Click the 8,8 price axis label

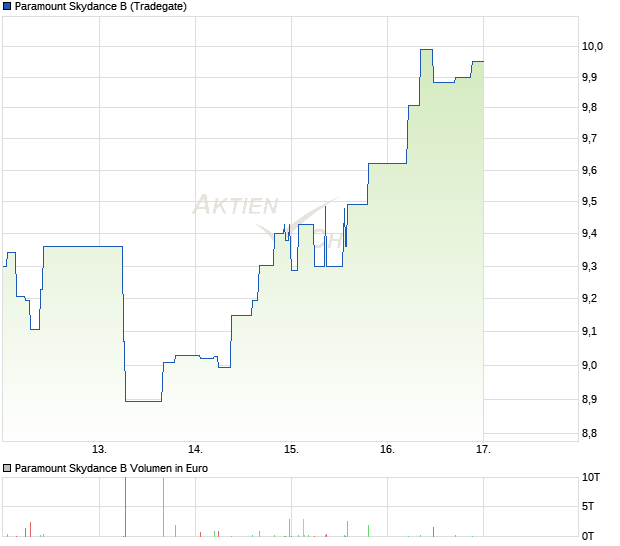(x=590, y=433)
